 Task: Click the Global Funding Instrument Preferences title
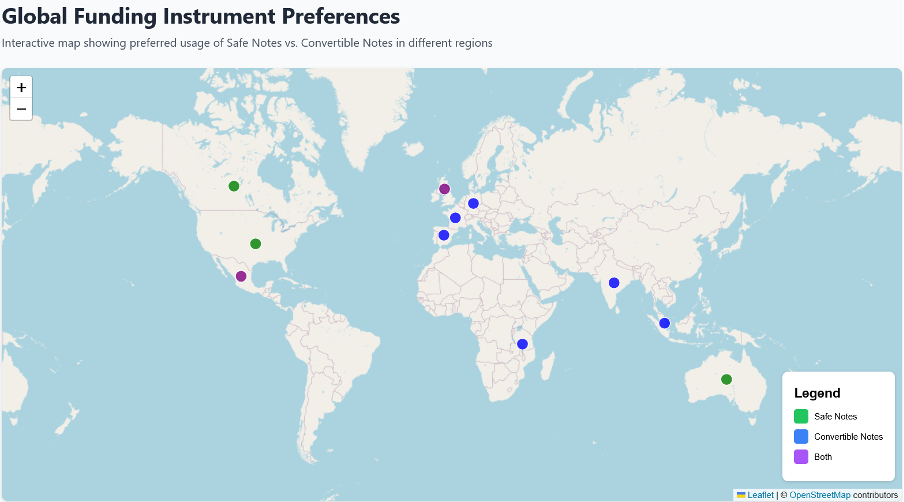201,16
